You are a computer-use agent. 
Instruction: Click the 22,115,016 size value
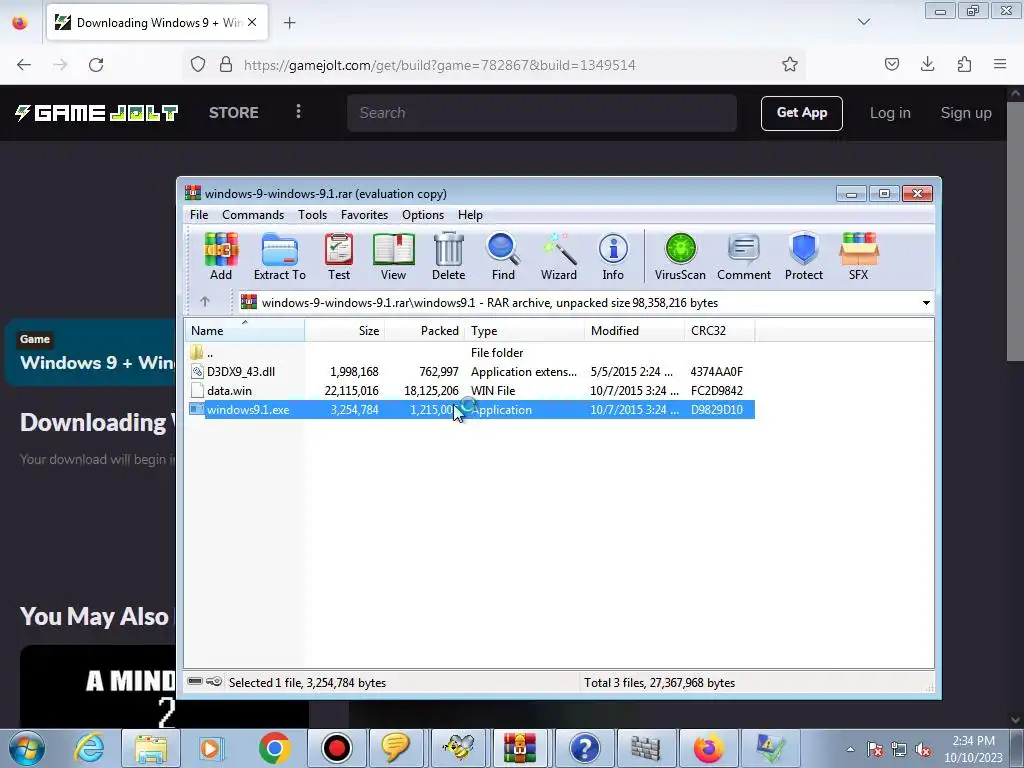click(x=351, y=391)
